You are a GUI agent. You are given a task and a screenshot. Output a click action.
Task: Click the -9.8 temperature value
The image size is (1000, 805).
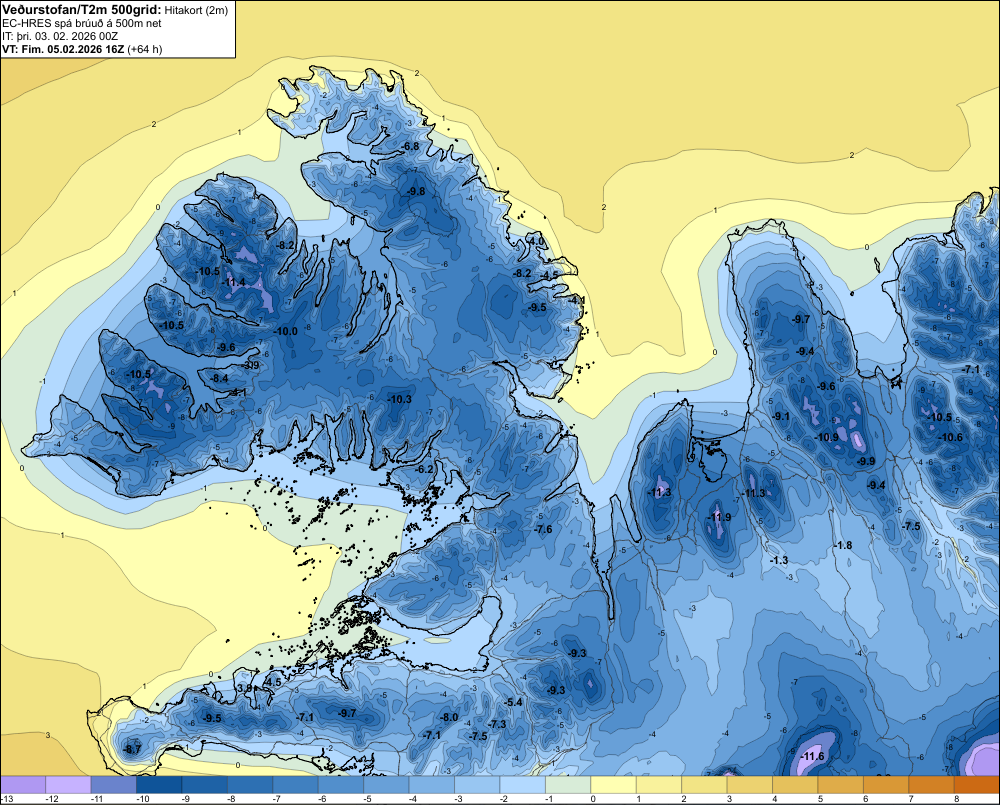point(416,191)
